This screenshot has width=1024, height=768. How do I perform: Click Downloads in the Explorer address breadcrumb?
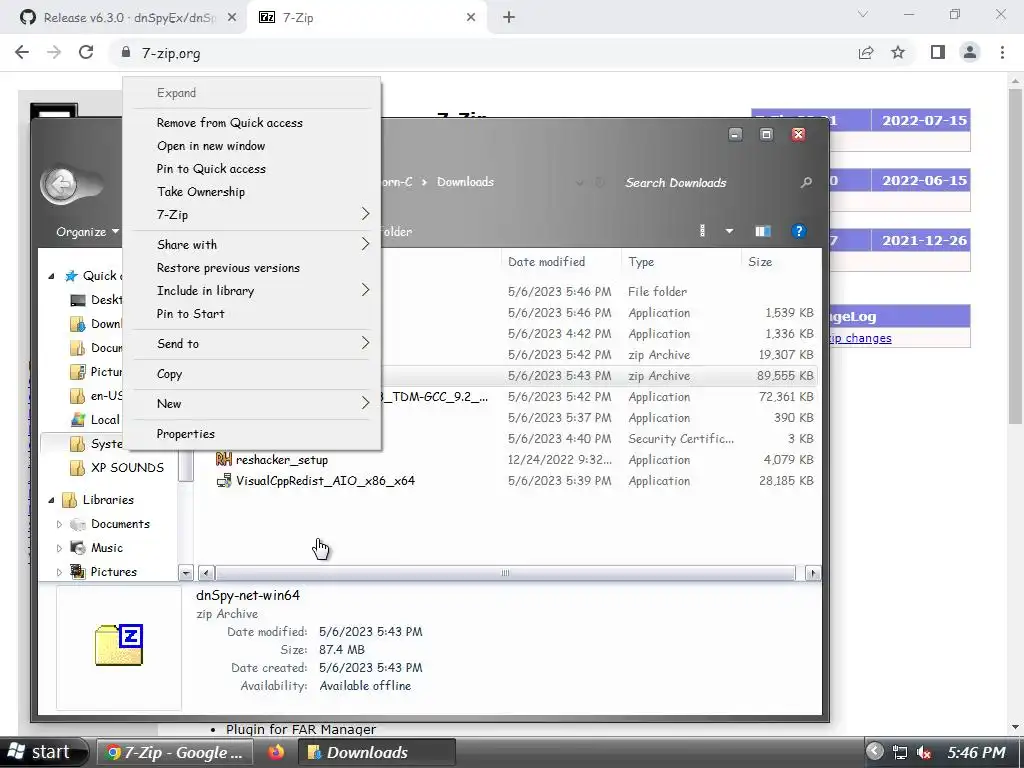click(465, 182)
